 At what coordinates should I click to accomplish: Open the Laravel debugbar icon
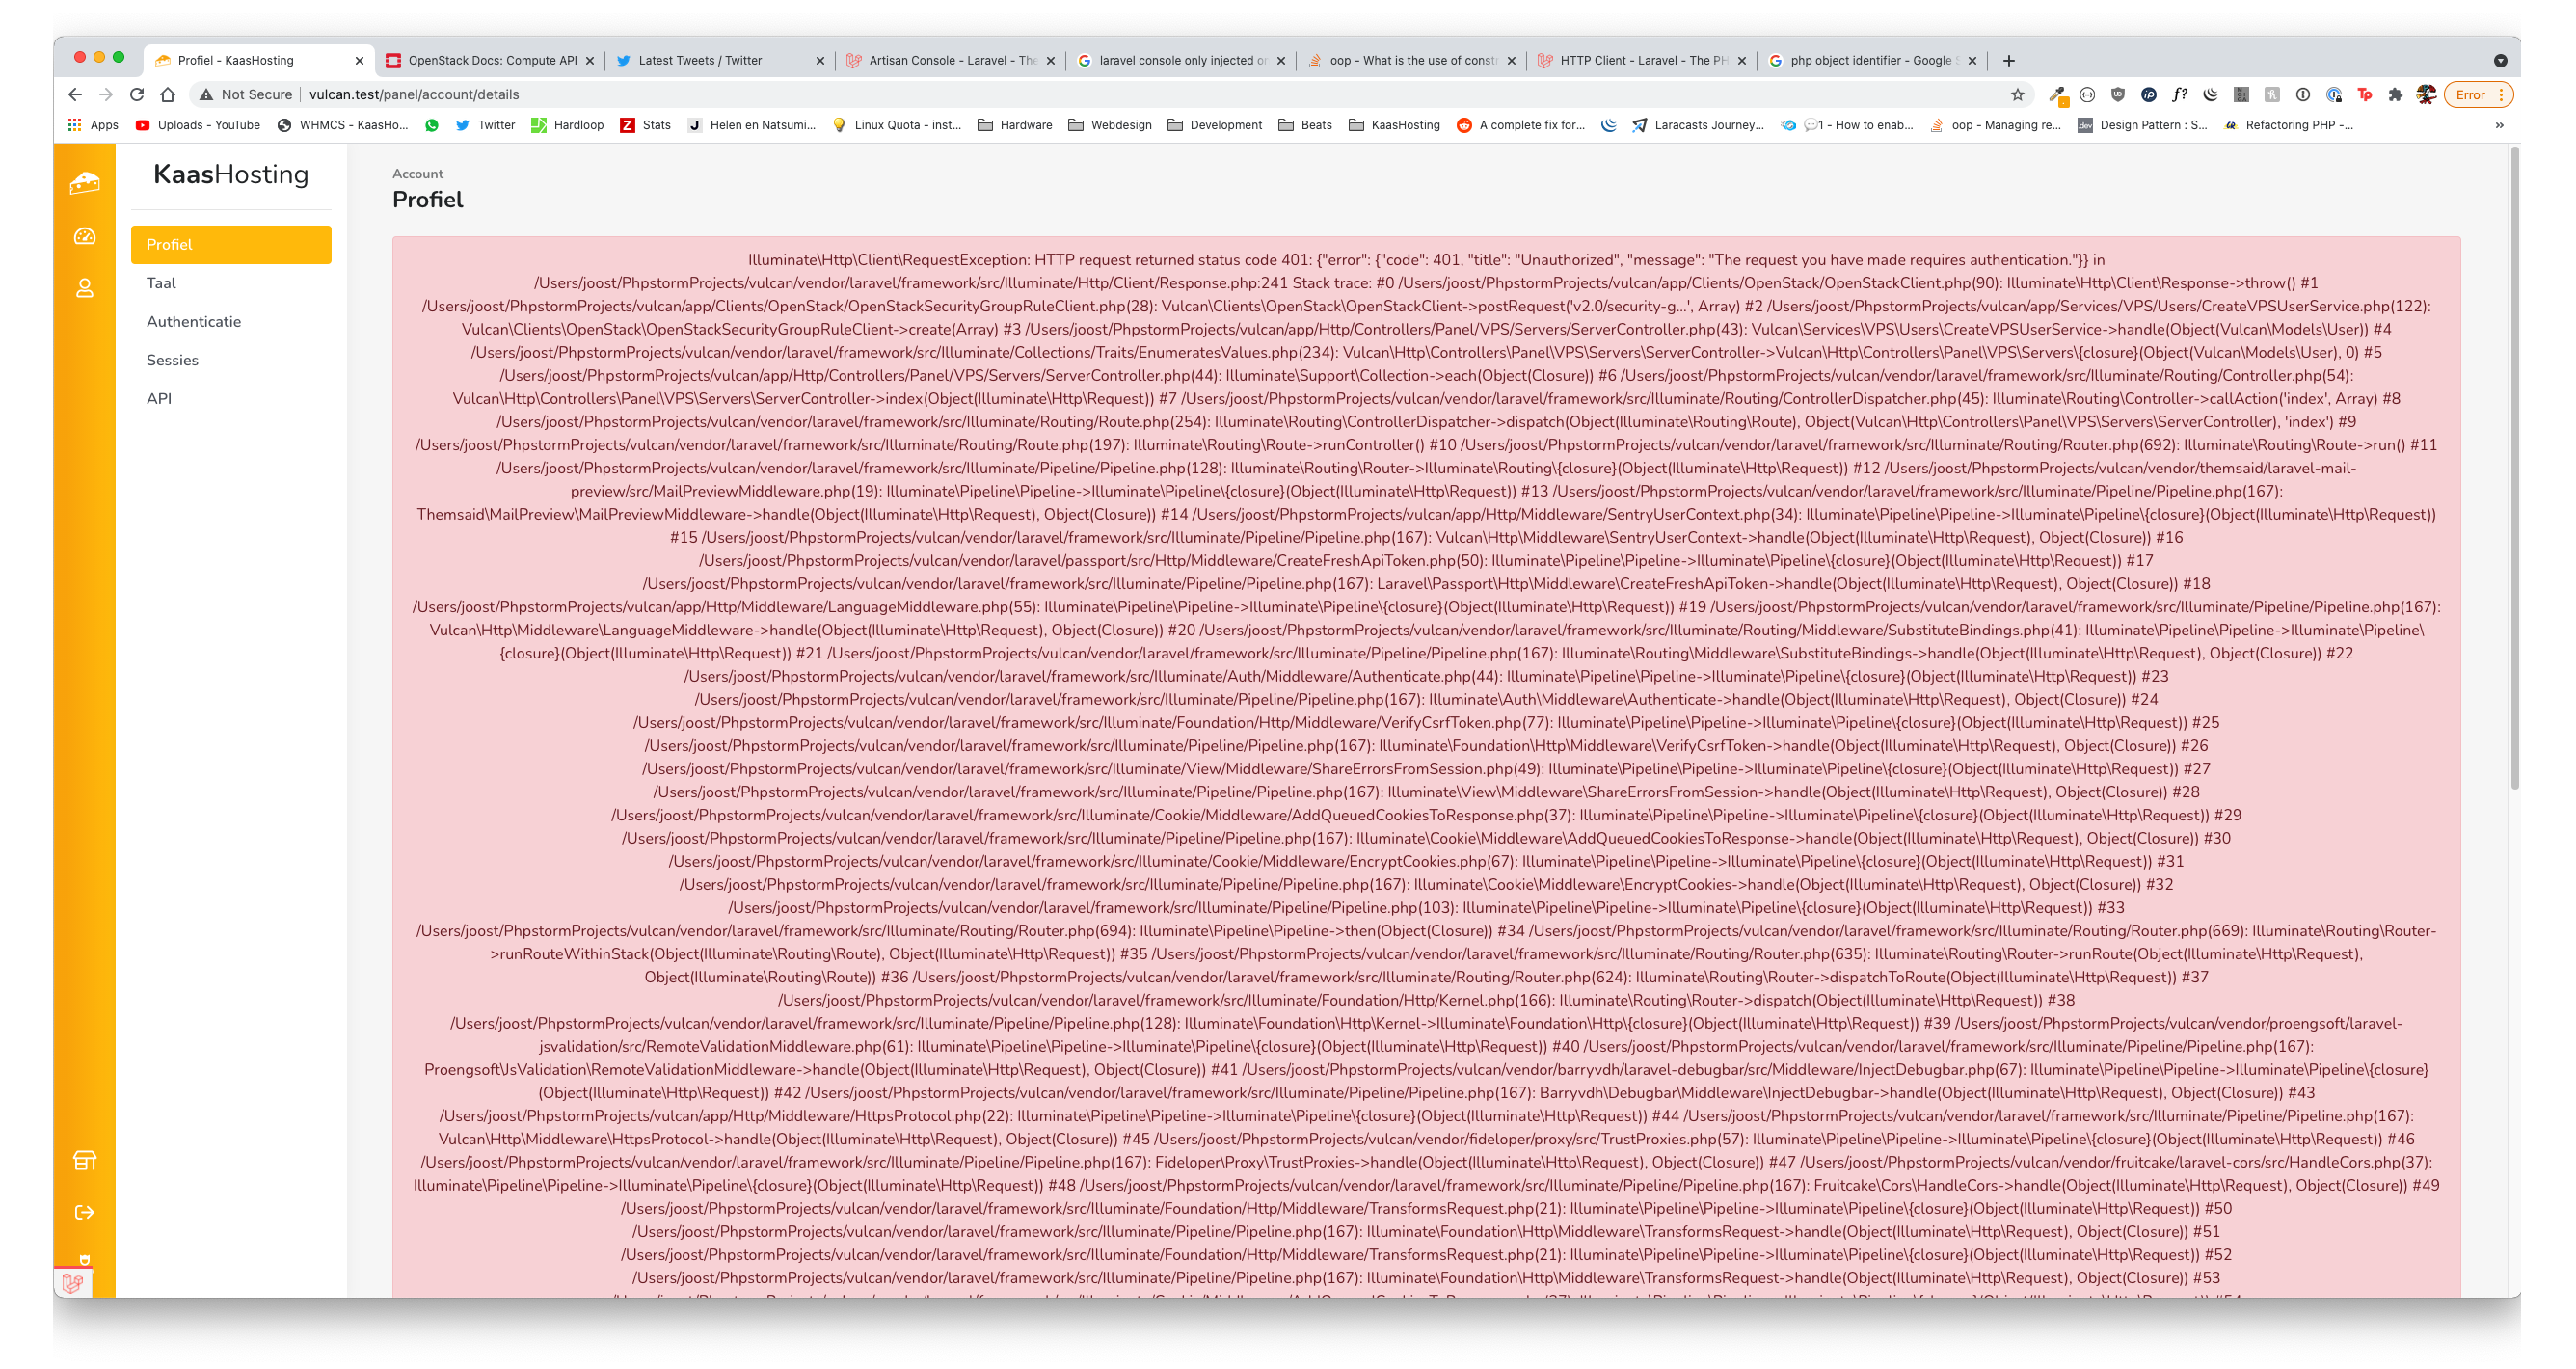click(73, 1282)
